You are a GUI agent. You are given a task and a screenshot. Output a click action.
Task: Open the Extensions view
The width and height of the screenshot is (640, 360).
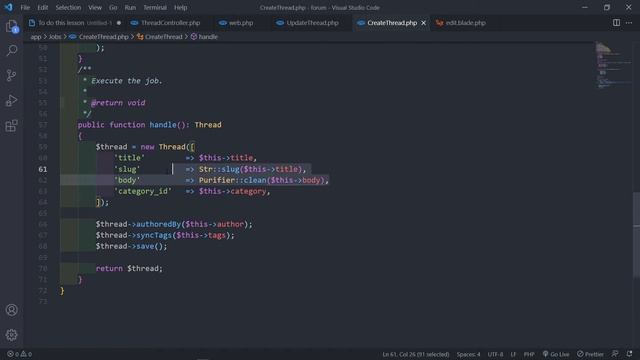(x=11, y=126)
